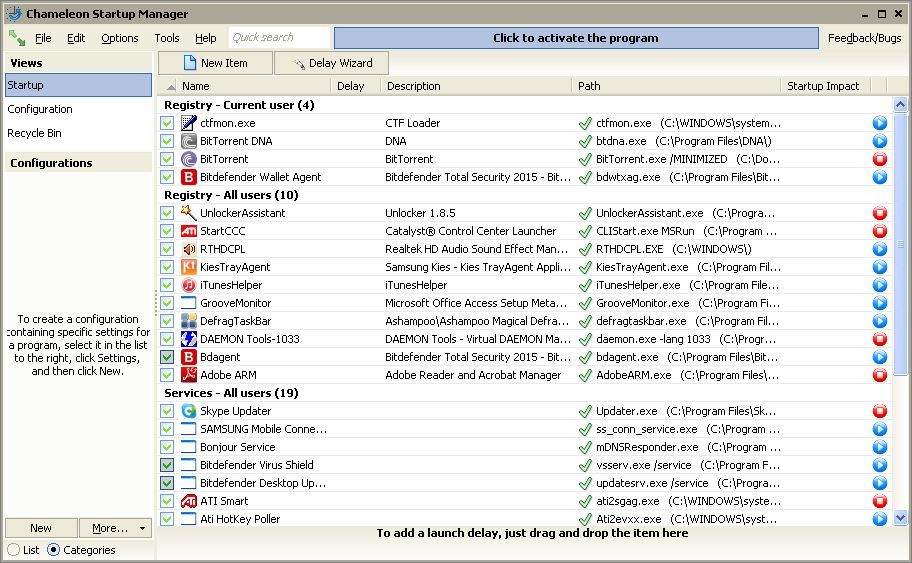Switch to the Configuration view

(x=78, y=109)
